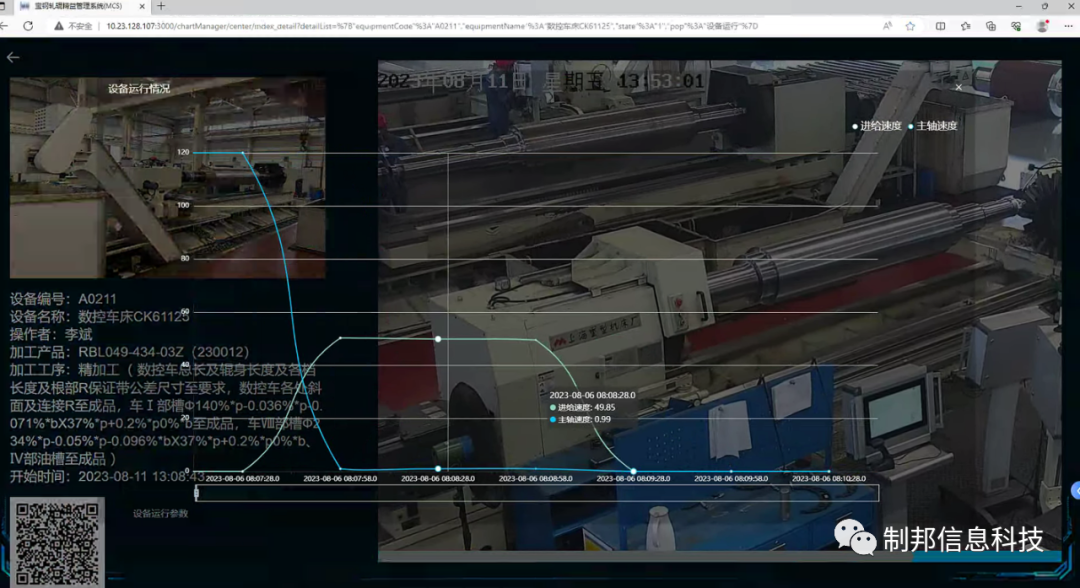
Task: Select the MCS system browser tab
Action: click(x=80, y=6)
